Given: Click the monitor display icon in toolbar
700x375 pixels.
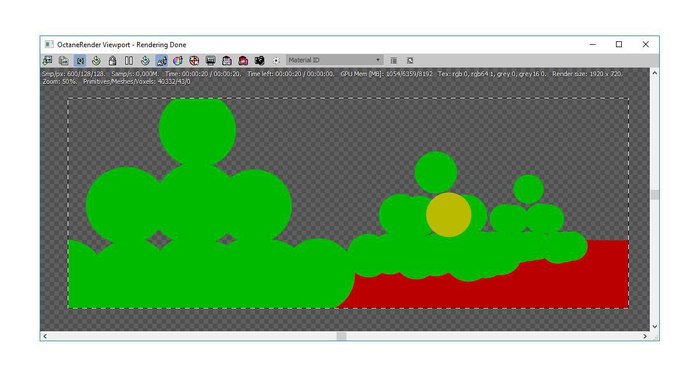Looking at the screenshot, I should [x=210, y=60].
